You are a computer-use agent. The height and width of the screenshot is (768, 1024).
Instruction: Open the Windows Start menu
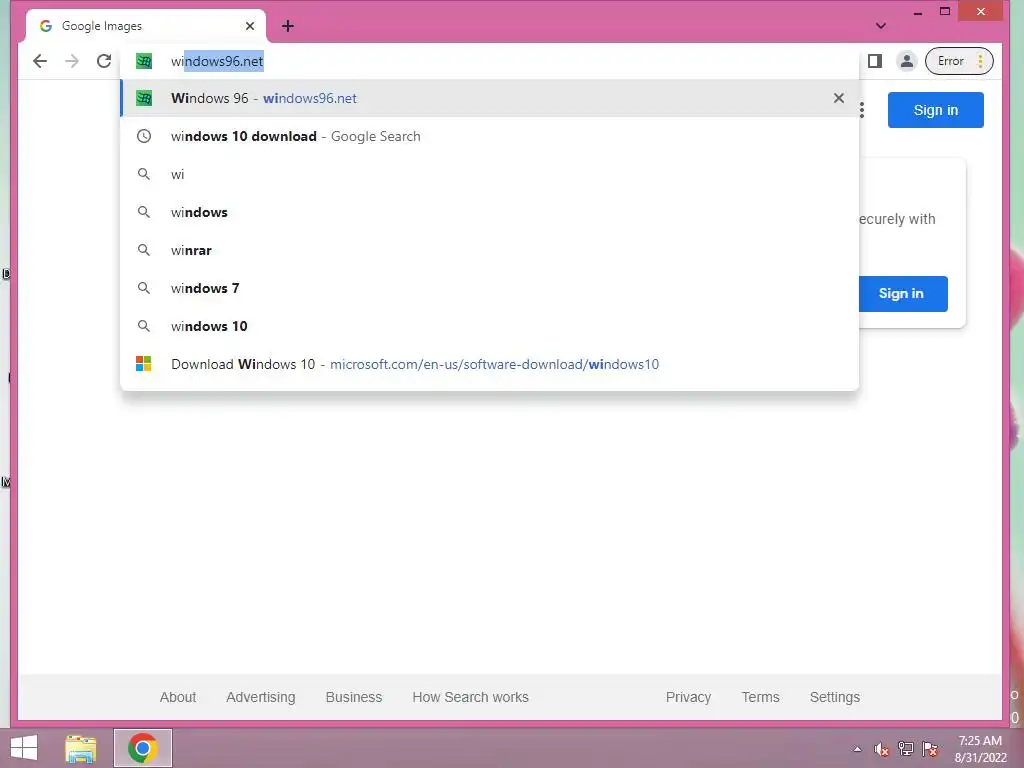point(24,748)
